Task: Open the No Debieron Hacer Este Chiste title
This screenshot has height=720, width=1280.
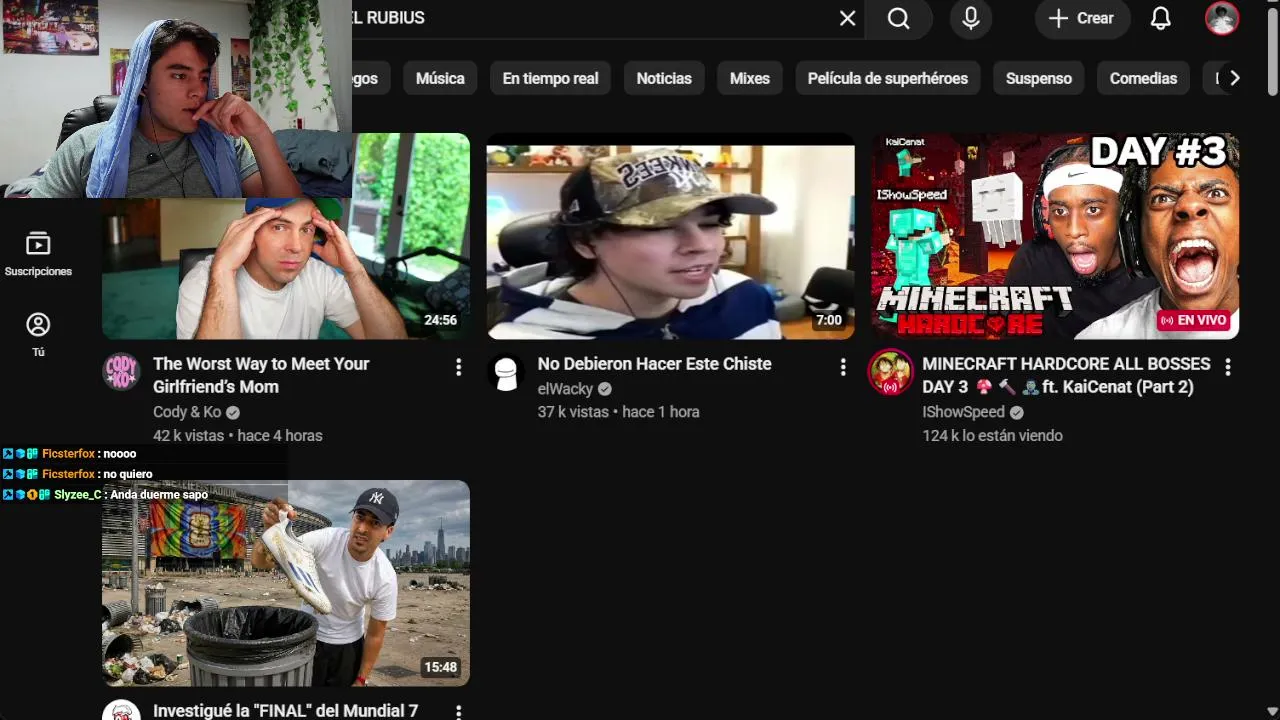Action: tap(654, 364)
